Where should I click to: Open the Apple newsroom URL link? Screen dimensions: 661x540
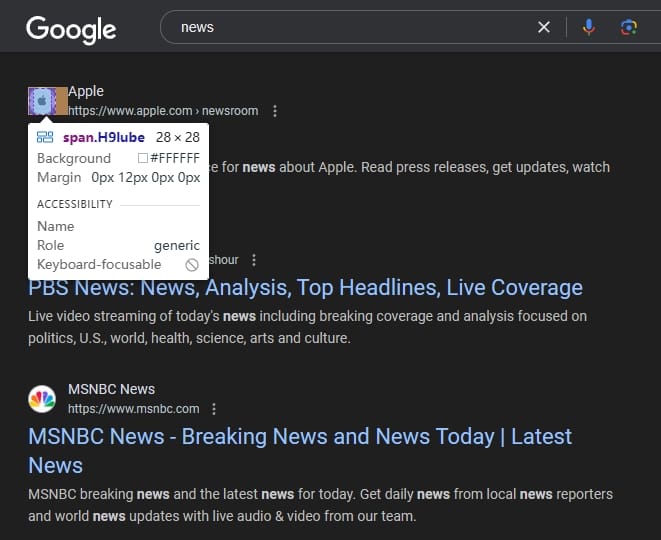pyautogui.click(x=163, y=111)
